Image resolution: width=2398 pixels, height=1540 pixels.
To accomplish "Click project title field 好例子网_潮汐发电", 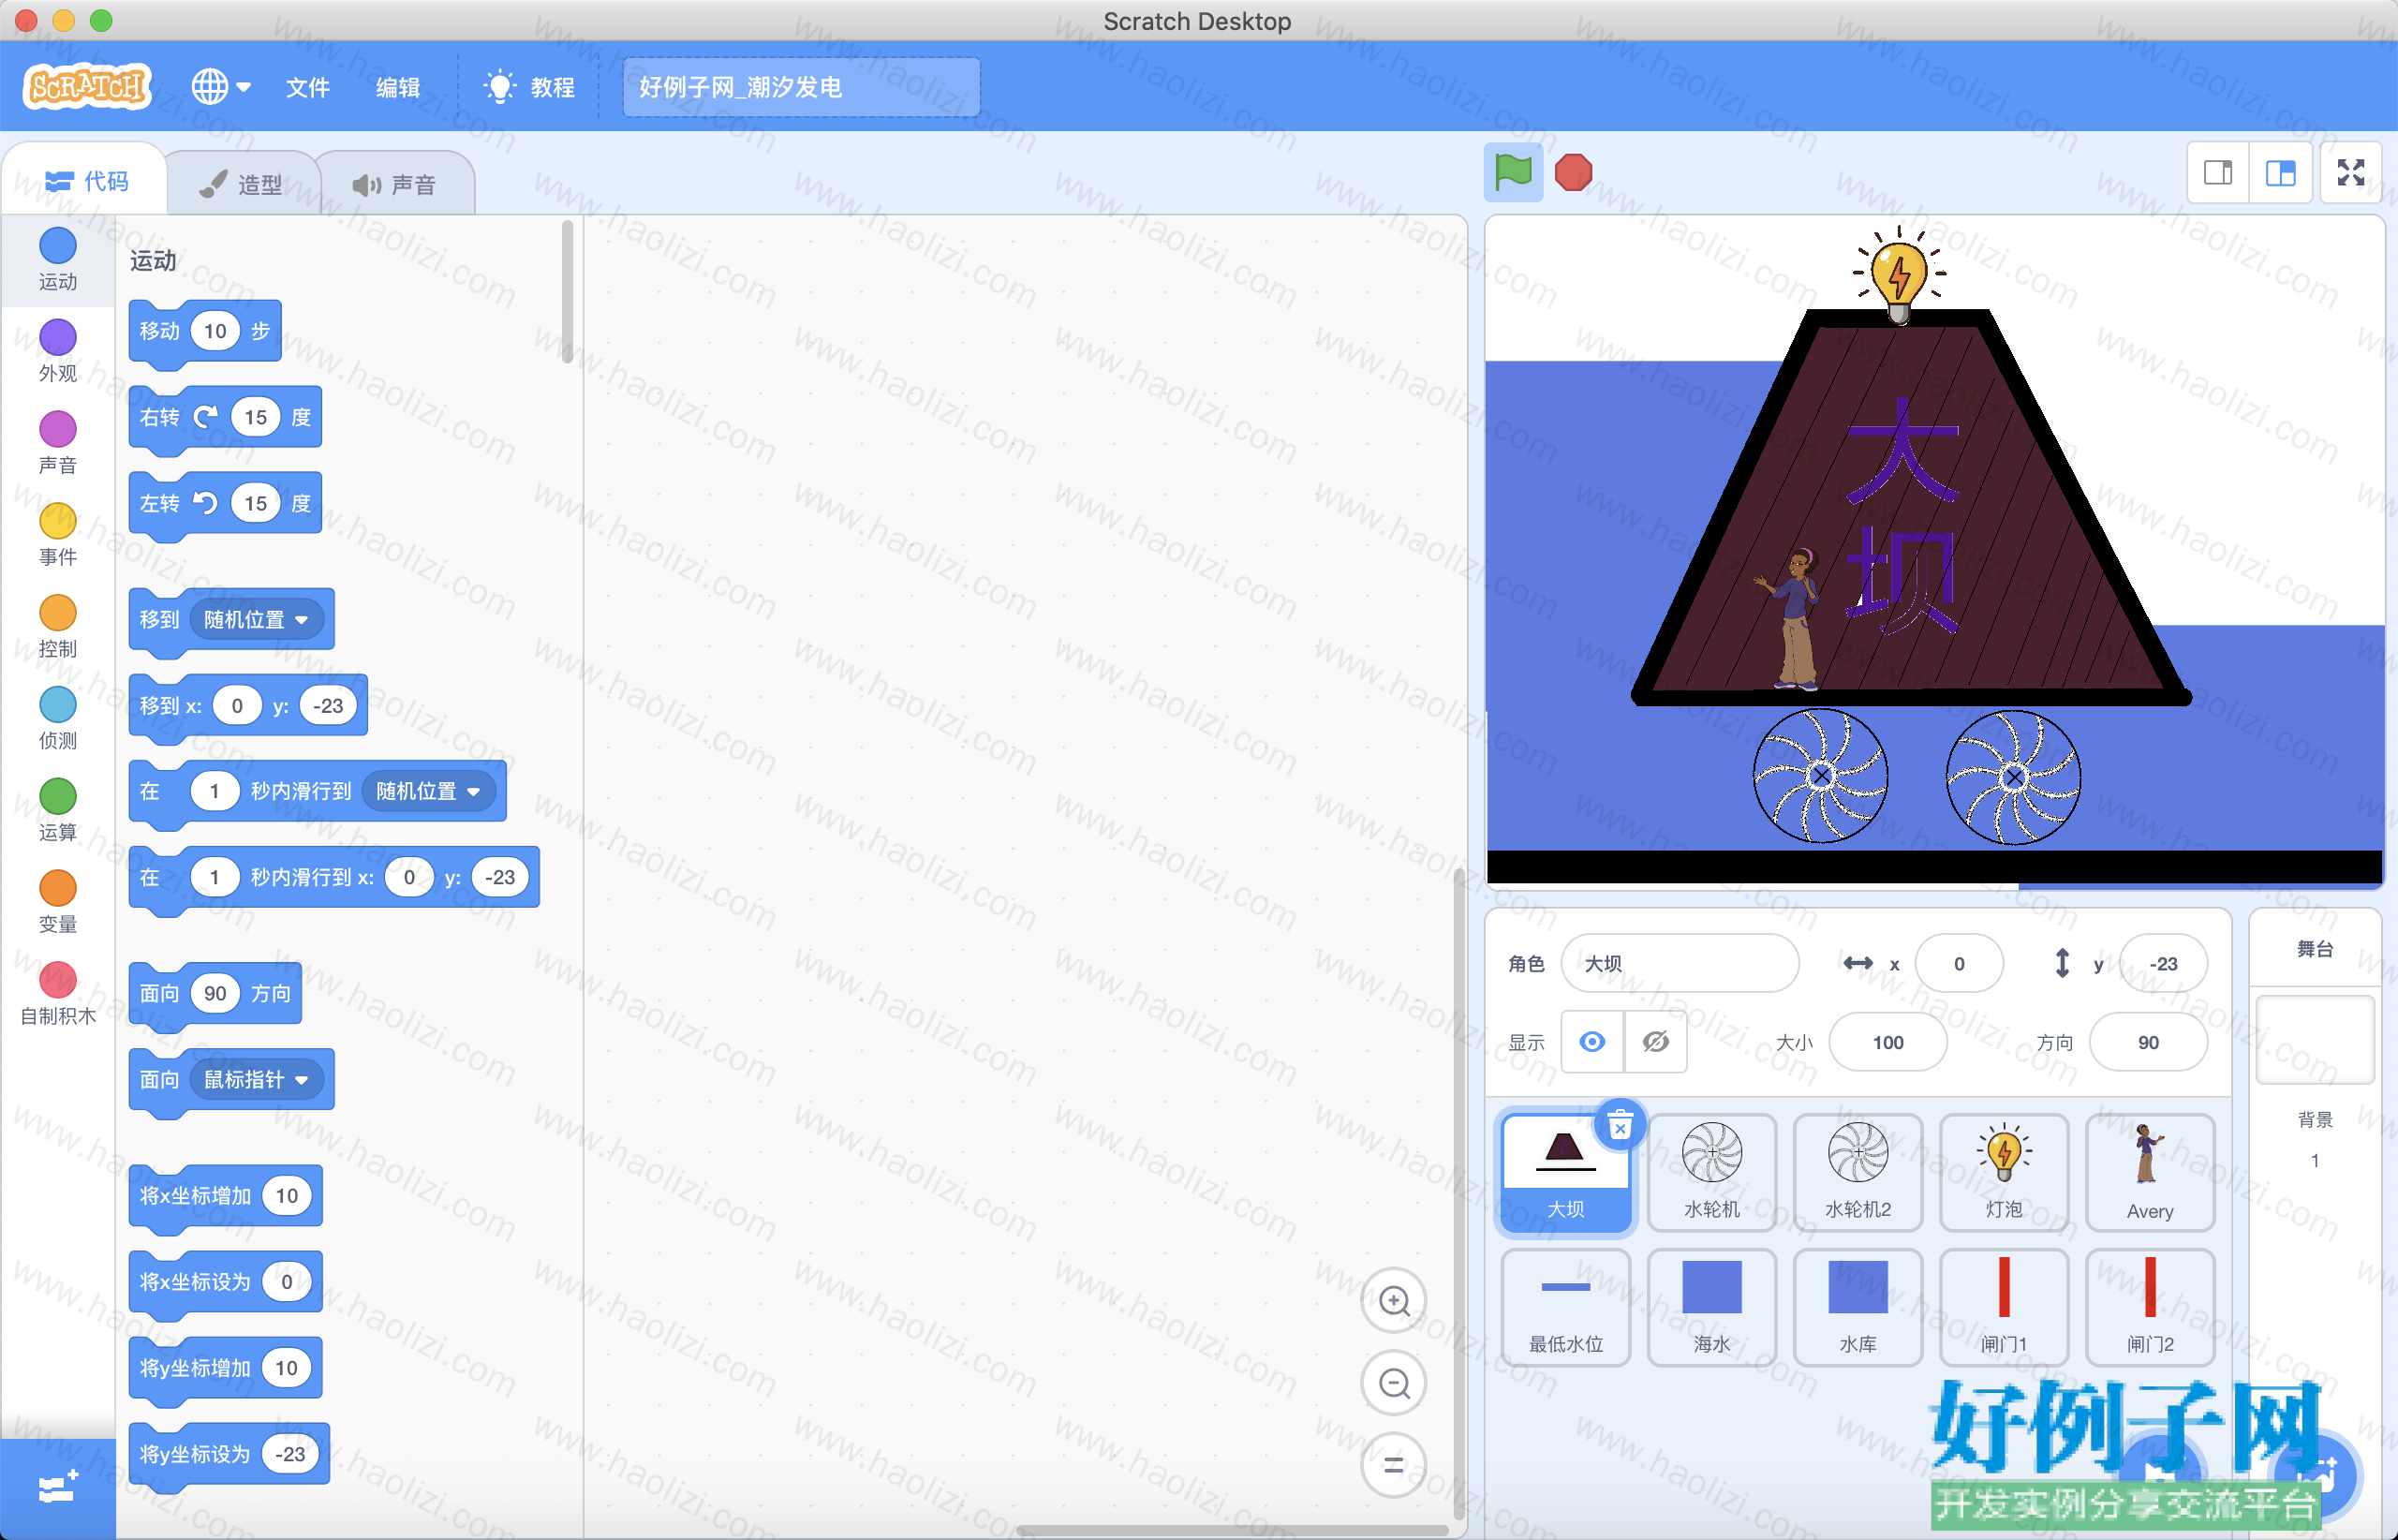I will (x=801, y=87).
